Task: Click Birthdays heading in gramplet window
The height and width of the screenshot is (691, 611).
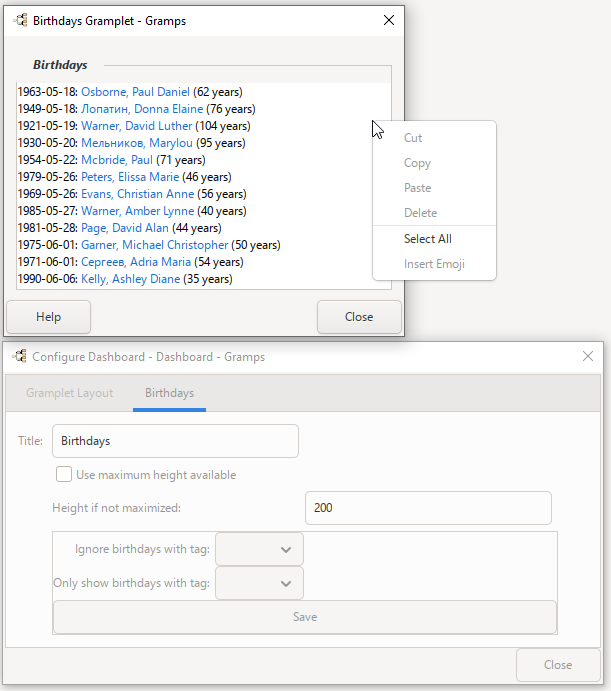Action: tap(60, 65)
